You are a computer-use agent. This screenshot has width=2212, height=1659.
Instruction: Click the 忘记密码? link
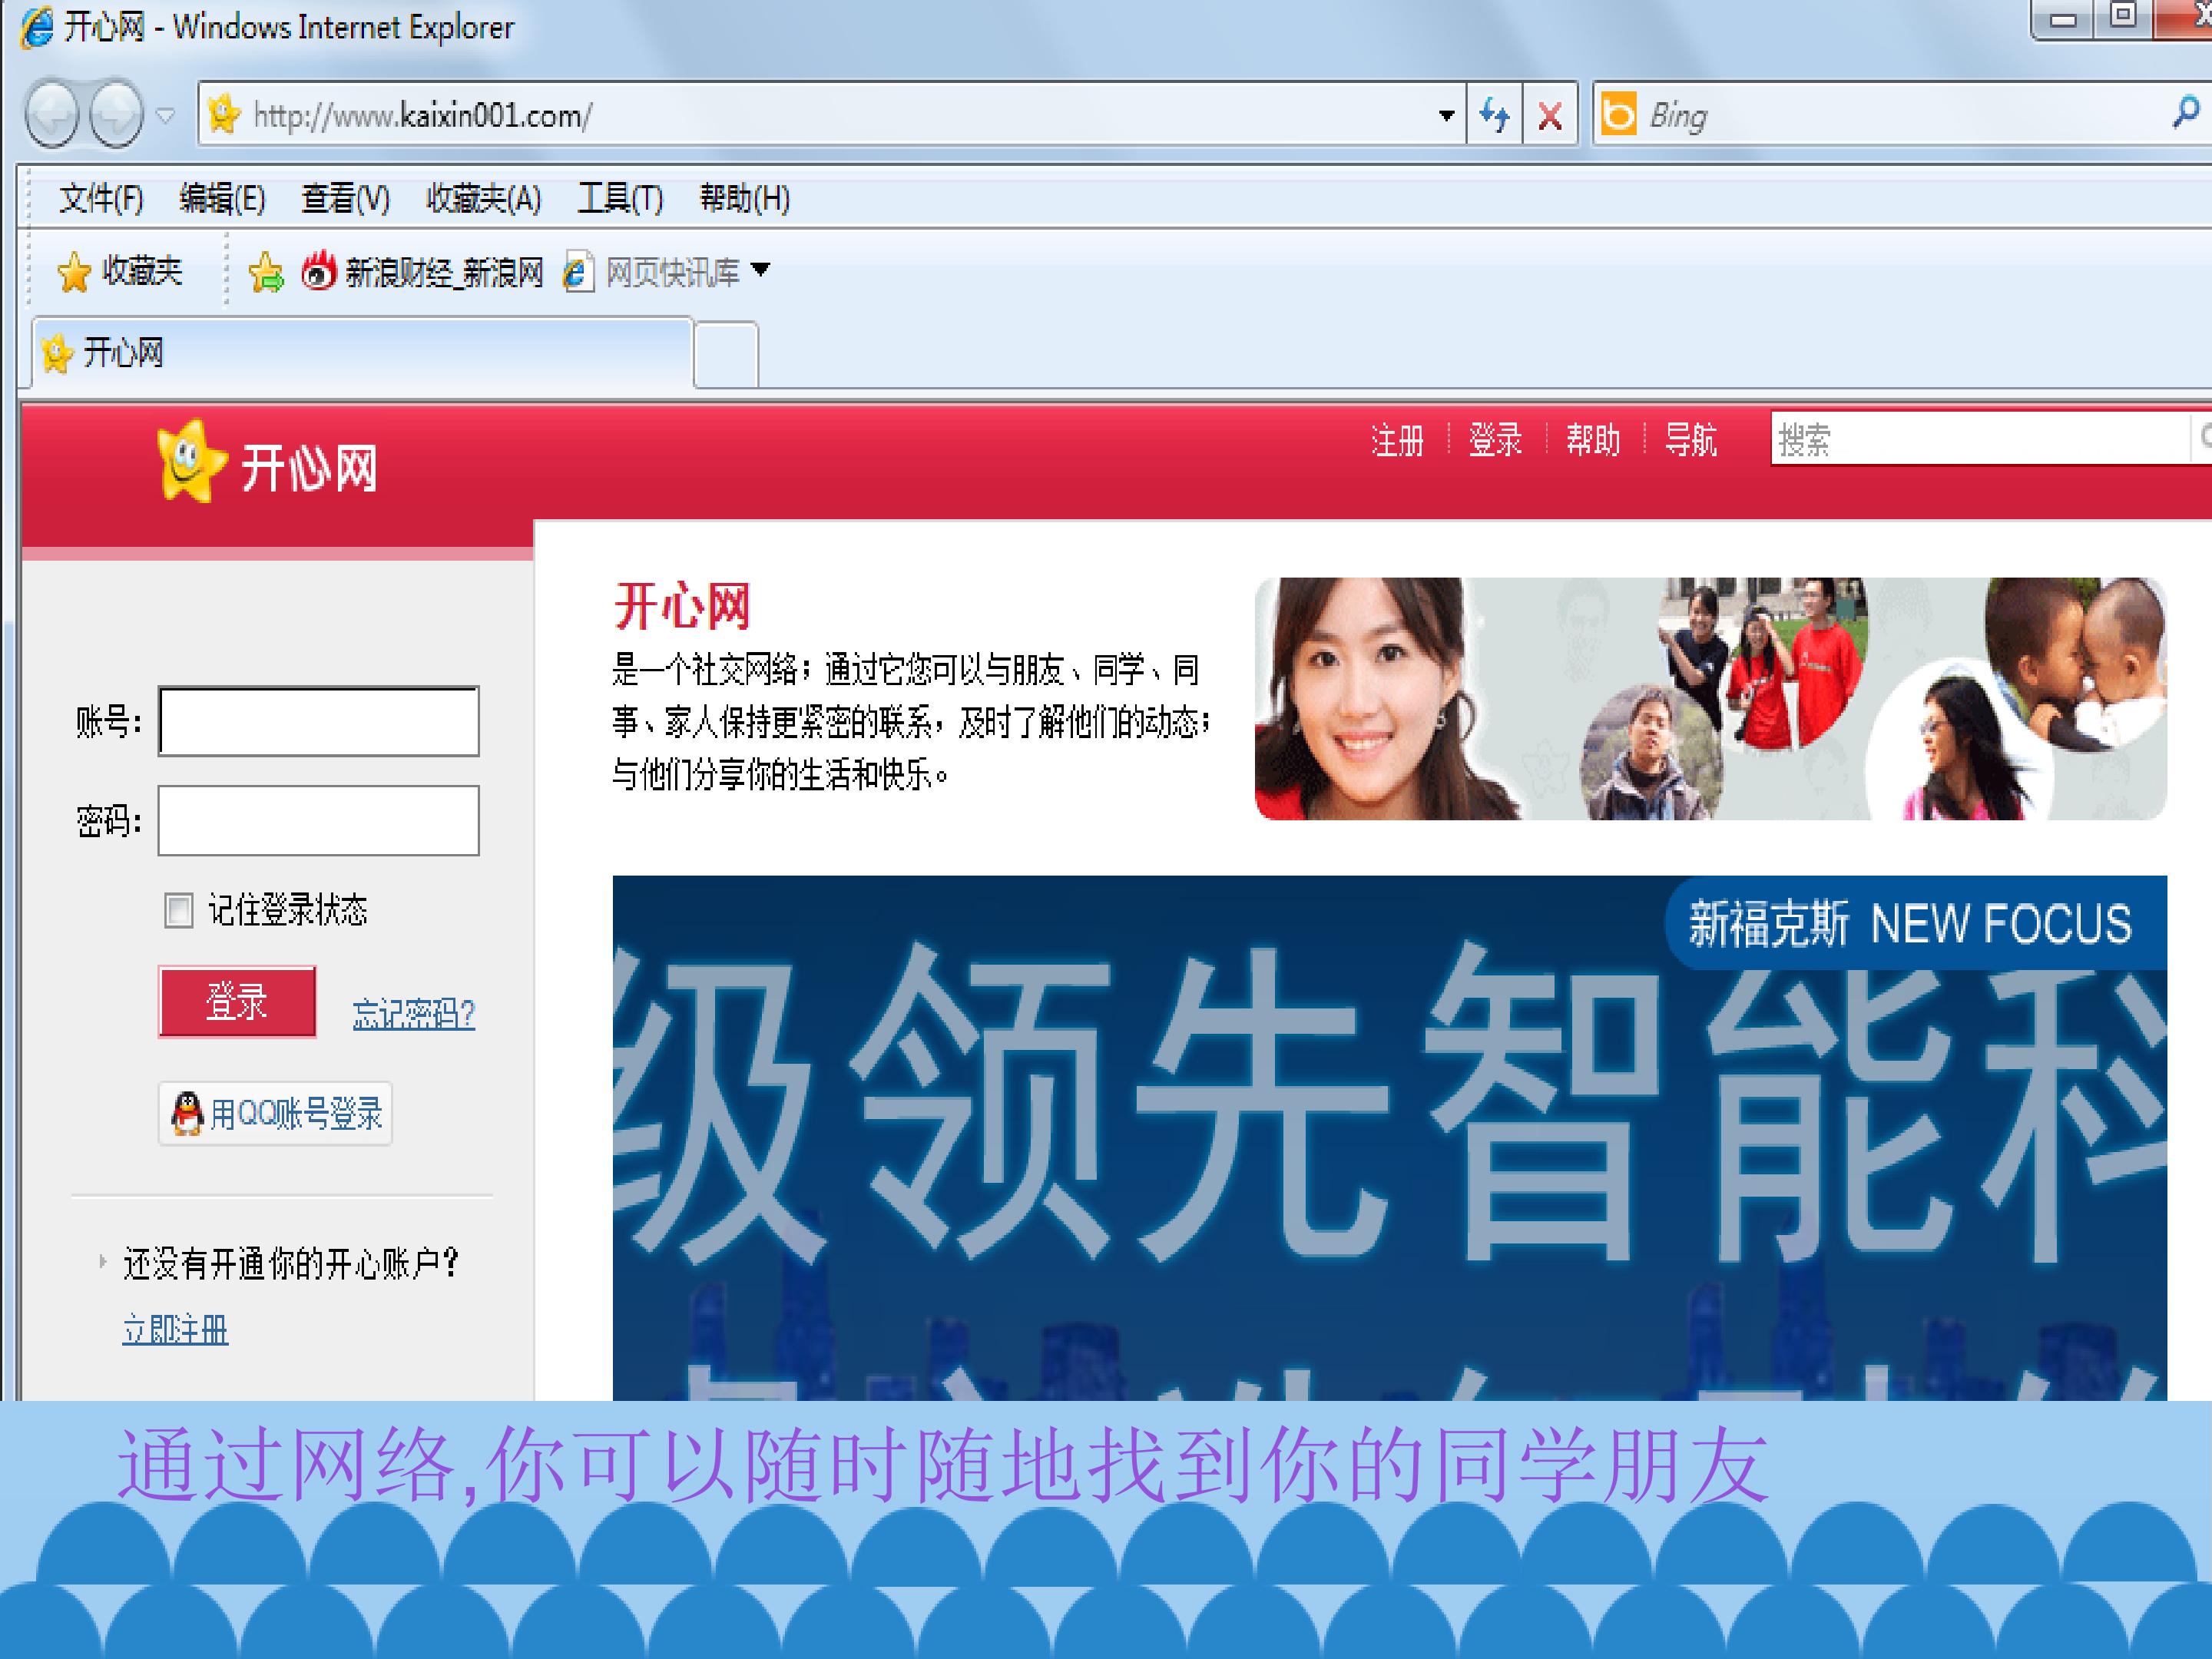(x=414, y=1014)
